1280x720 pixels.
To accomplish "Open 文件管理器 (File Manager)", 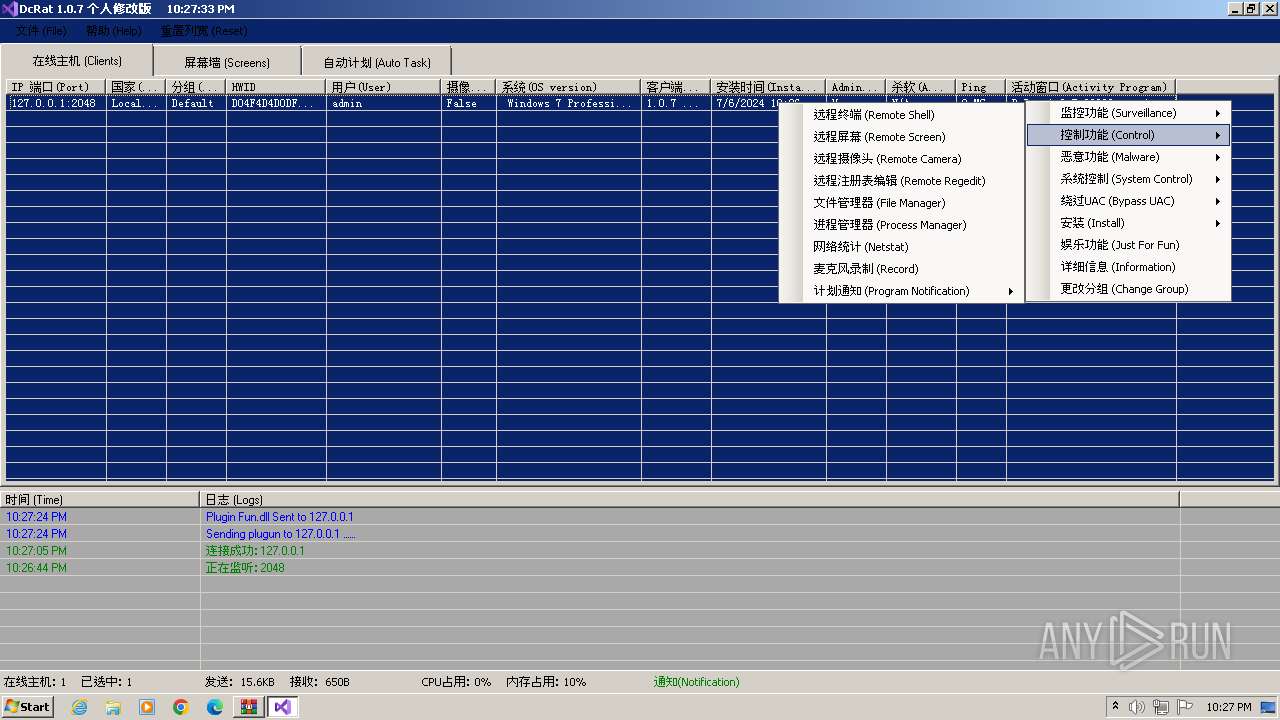I will point(901,203).
